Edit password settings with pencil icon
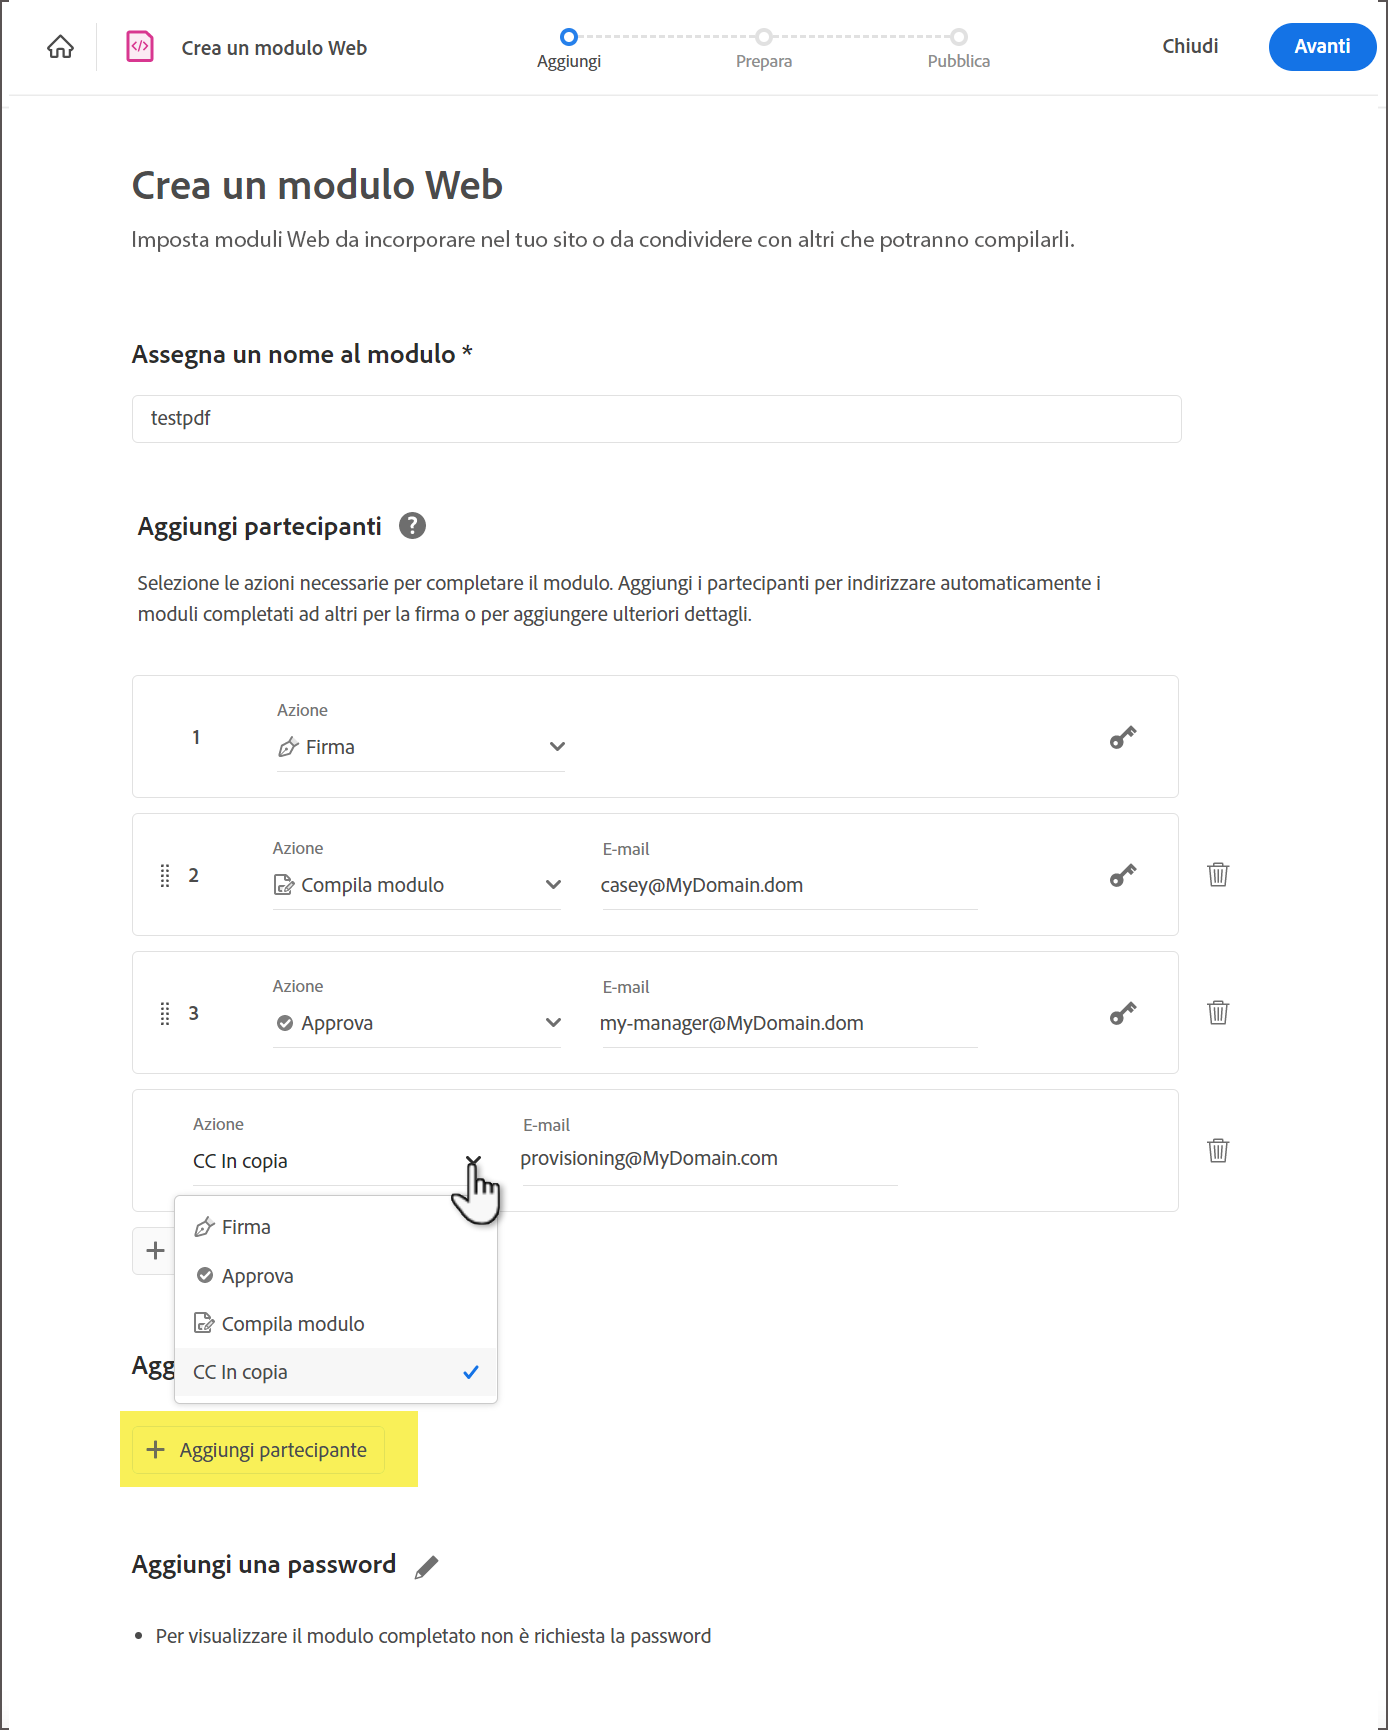Image resolution: width=1388 pixels, height=1730 pixels. tap(427, 1567)
